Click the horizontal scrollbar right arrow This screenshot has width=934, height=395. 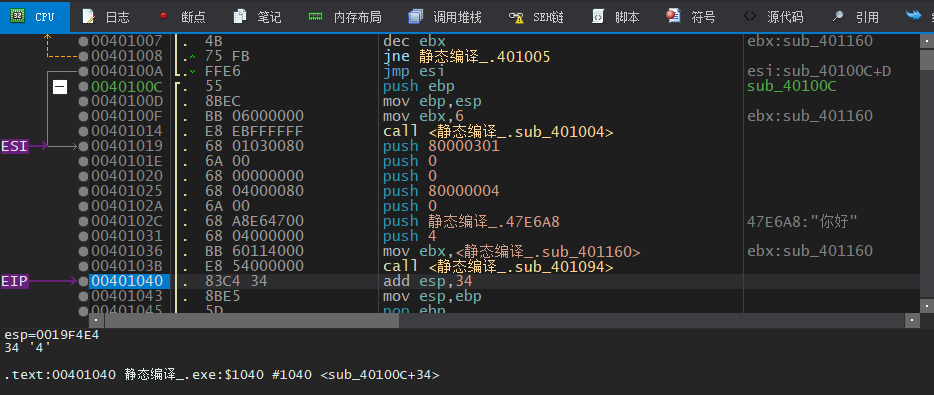pos(912,321)
